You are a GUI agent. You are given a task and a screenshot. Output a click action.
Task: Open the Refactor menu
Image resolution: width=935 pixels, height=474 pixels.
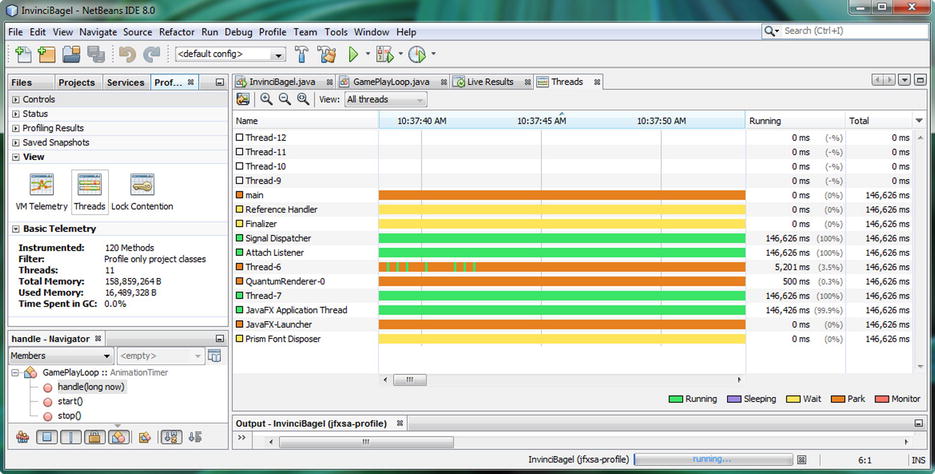pyautogui.click(x=177, y=32)
